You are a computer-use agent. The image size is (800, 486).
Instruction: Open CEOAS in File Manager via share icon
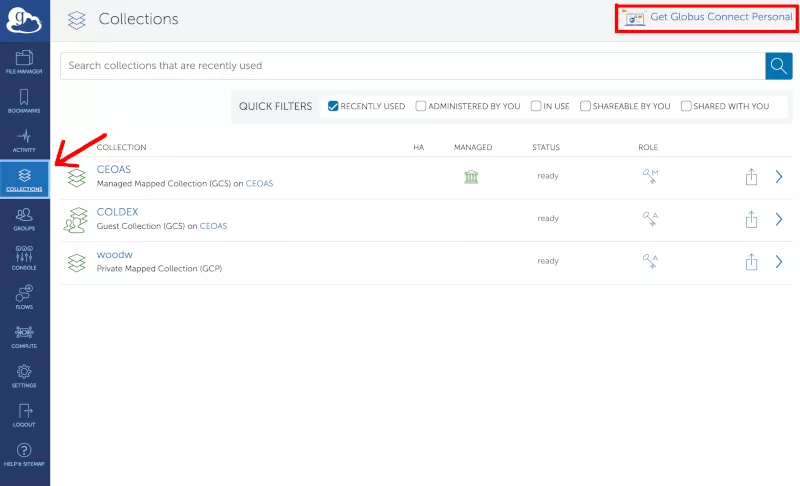click(751, 176)
